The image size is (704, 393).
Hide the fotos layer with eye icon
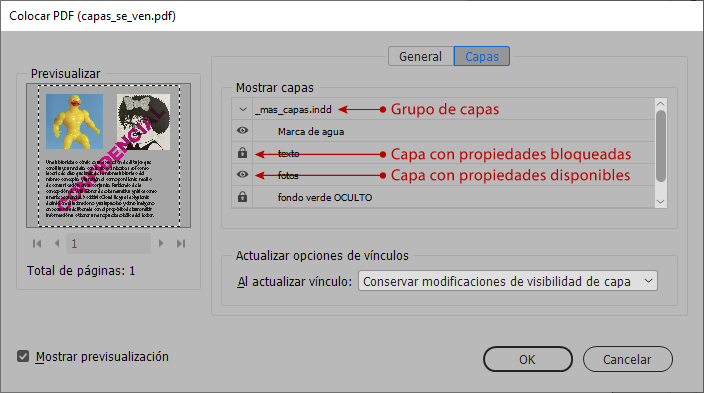242,174
